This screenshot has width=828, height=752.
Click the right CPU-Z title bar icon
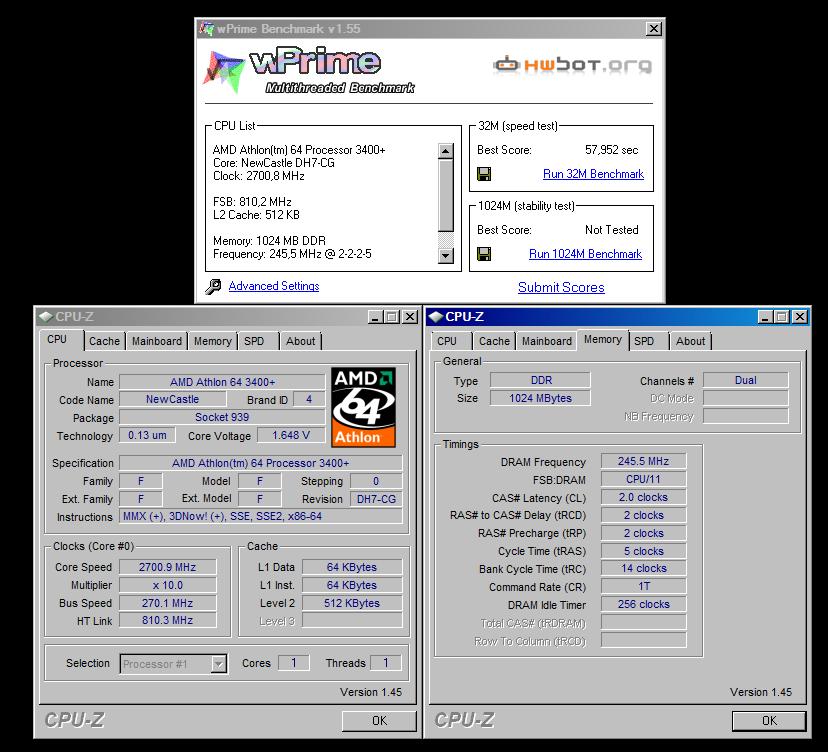[436, 316]
